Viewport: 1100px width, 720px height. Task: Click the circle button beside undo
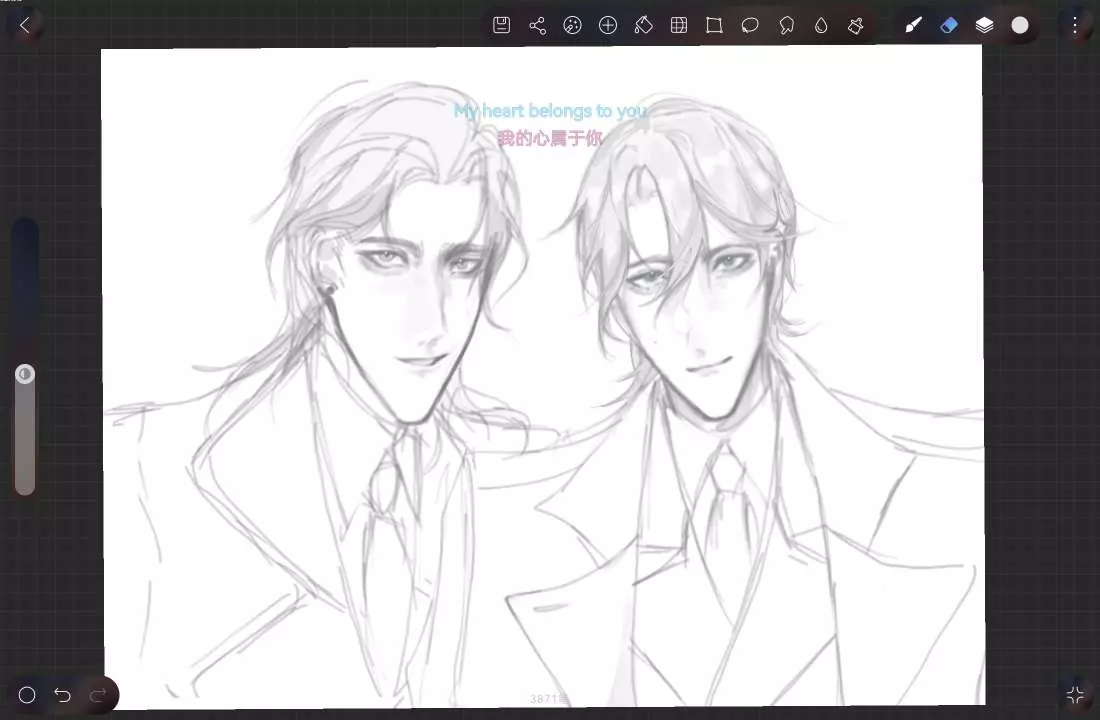27,695
